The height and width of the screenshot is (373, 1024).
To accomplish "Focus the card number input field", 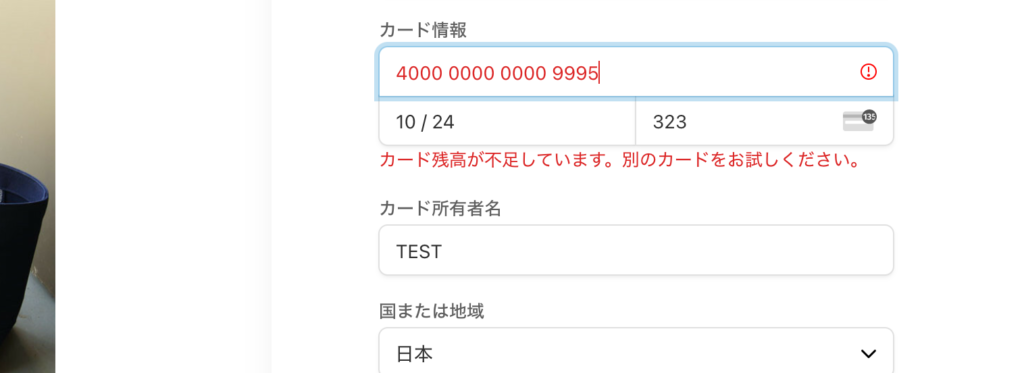I will coord(636,72).
